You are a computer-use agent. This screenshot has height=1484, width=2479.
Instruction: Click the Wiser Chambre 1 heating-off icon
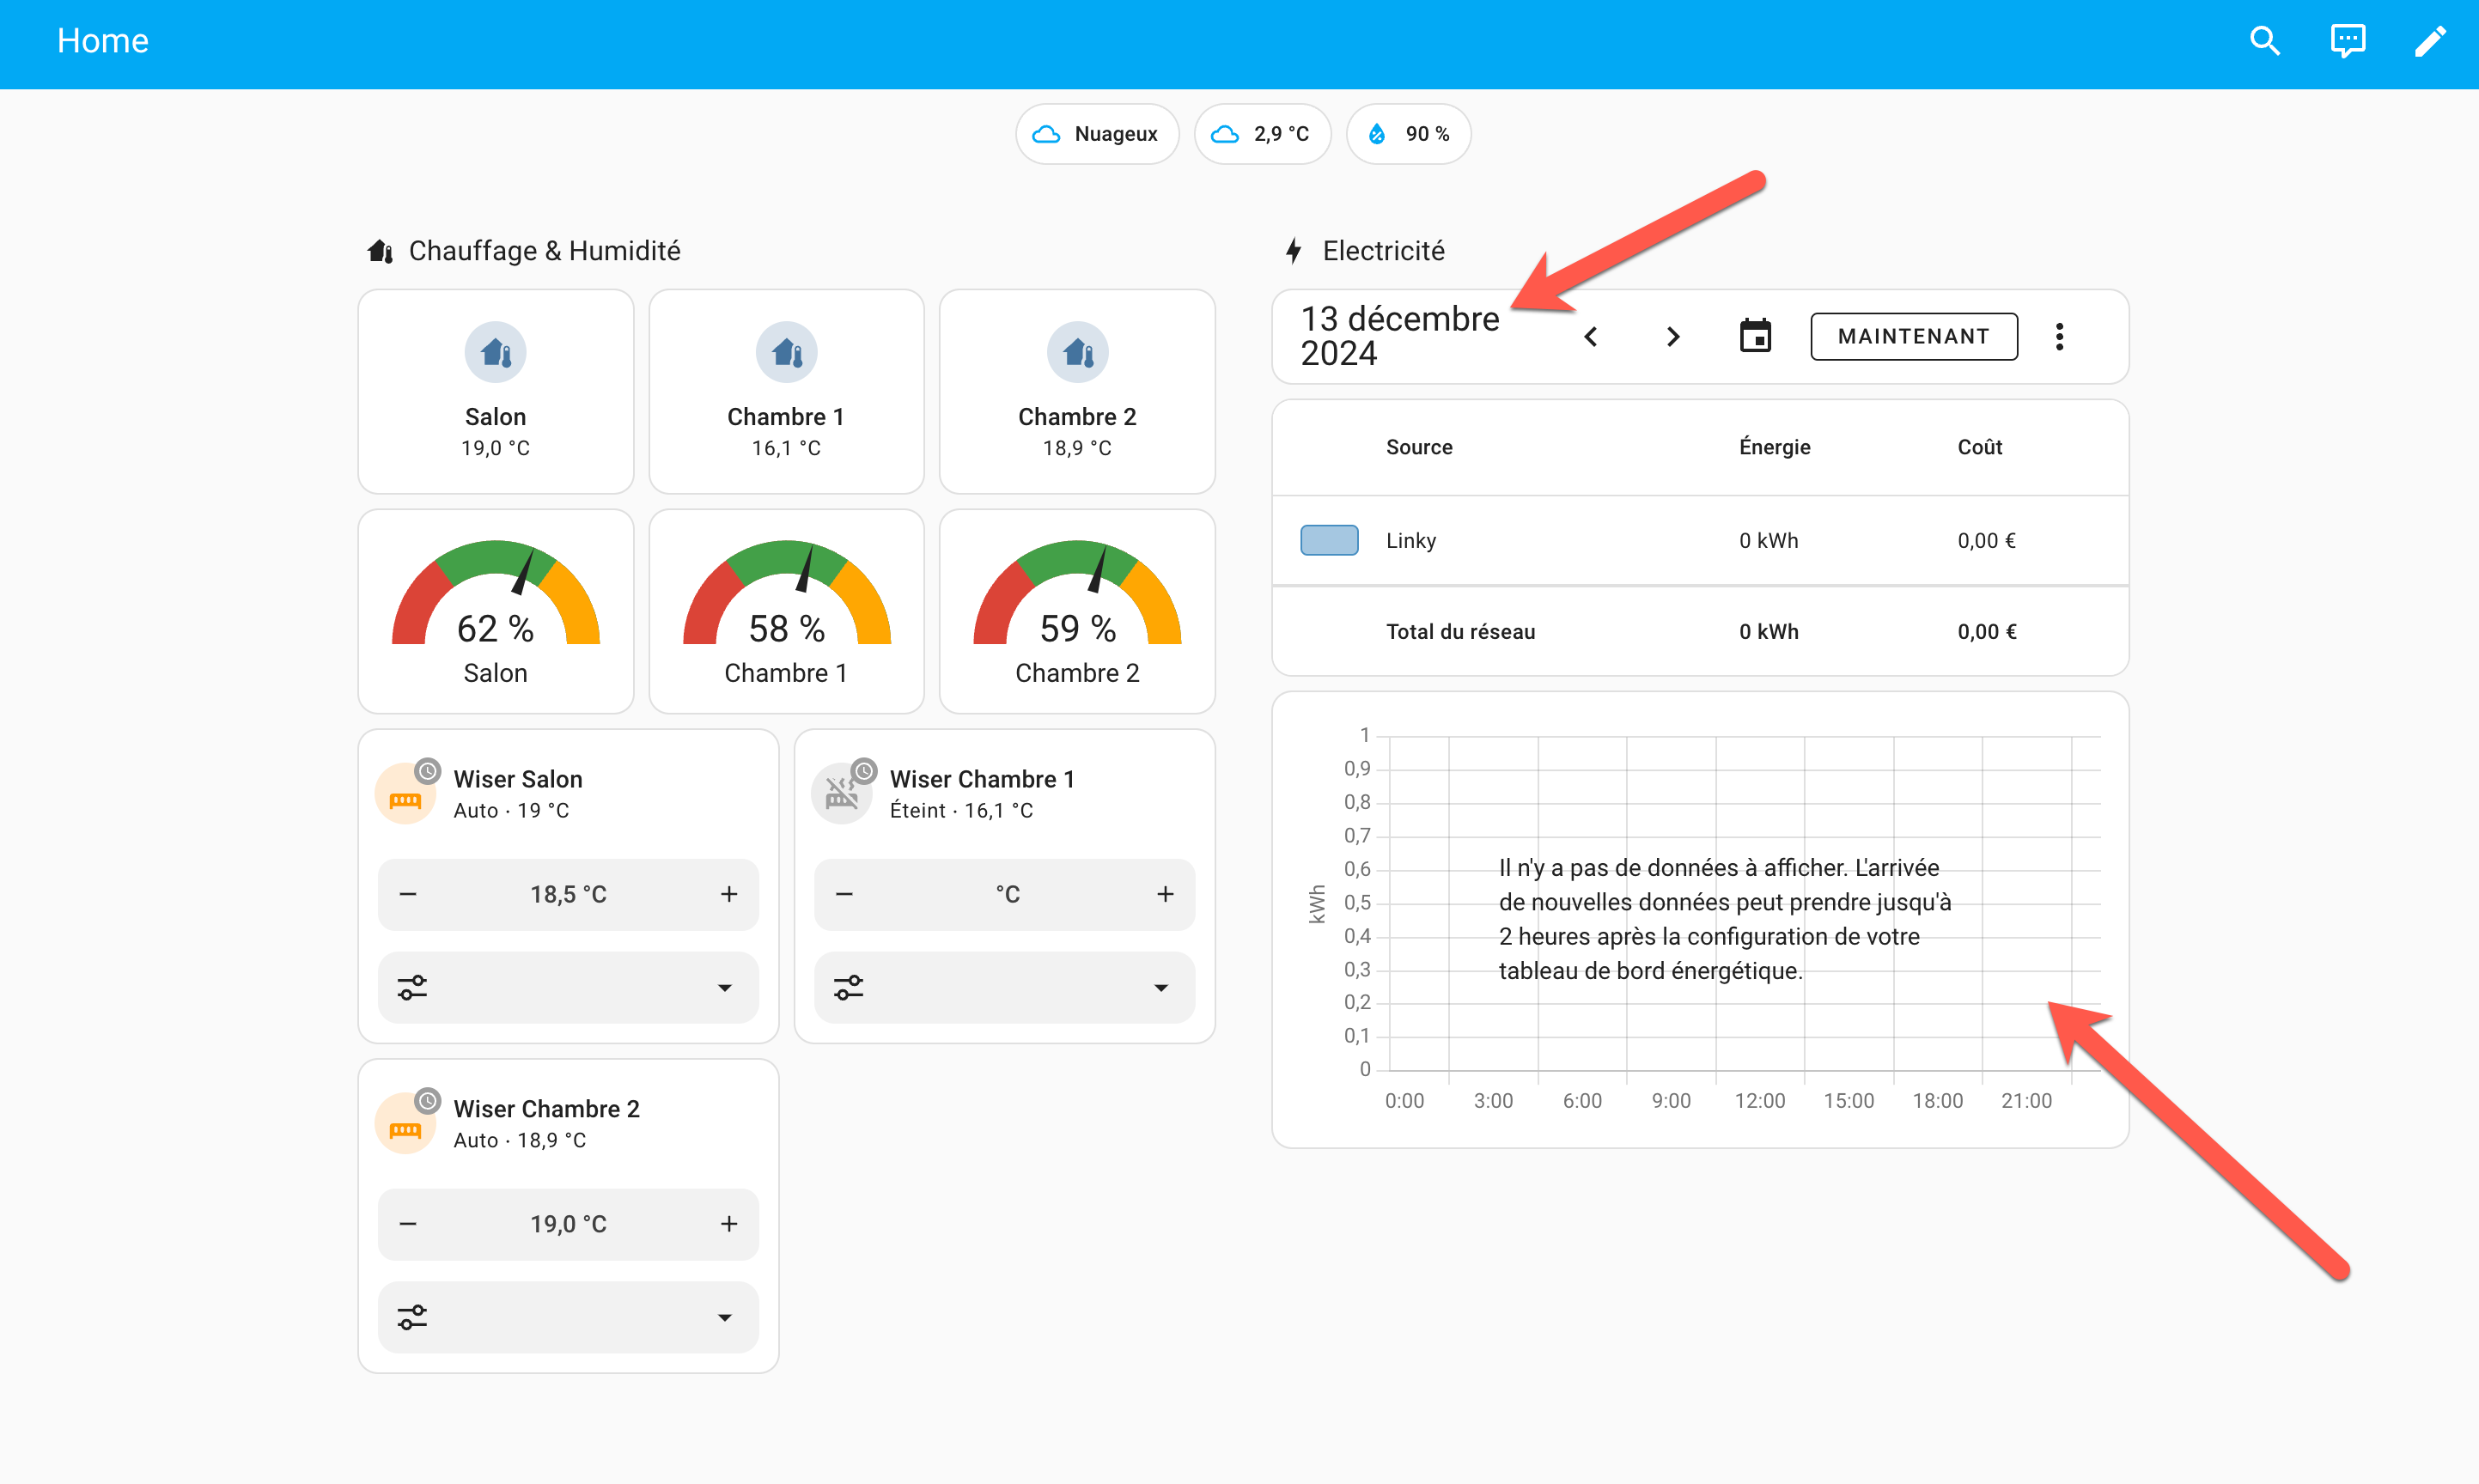[x=841, y=795]
